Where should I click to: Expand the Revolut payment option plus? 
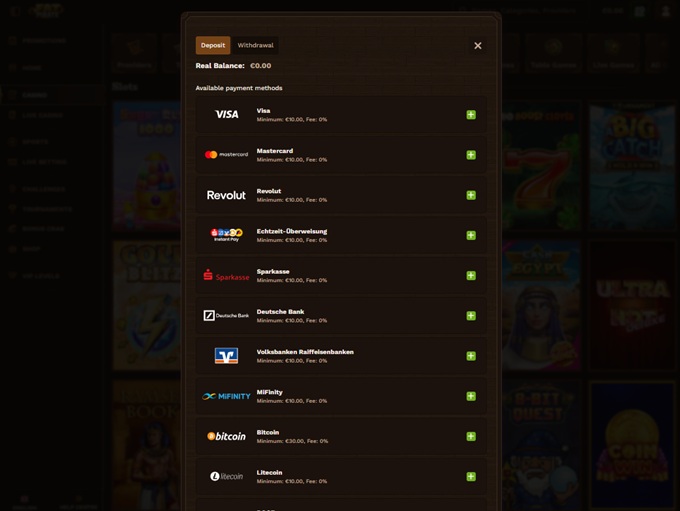tap(471, 195)
